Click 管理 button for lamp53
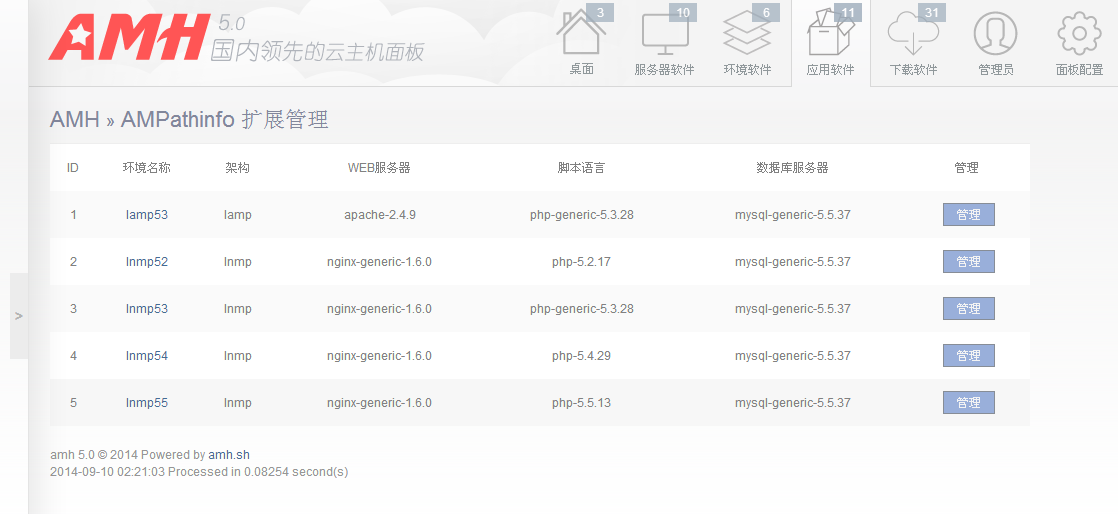Viewport: 1118px width, 514px height. [968, 215]
